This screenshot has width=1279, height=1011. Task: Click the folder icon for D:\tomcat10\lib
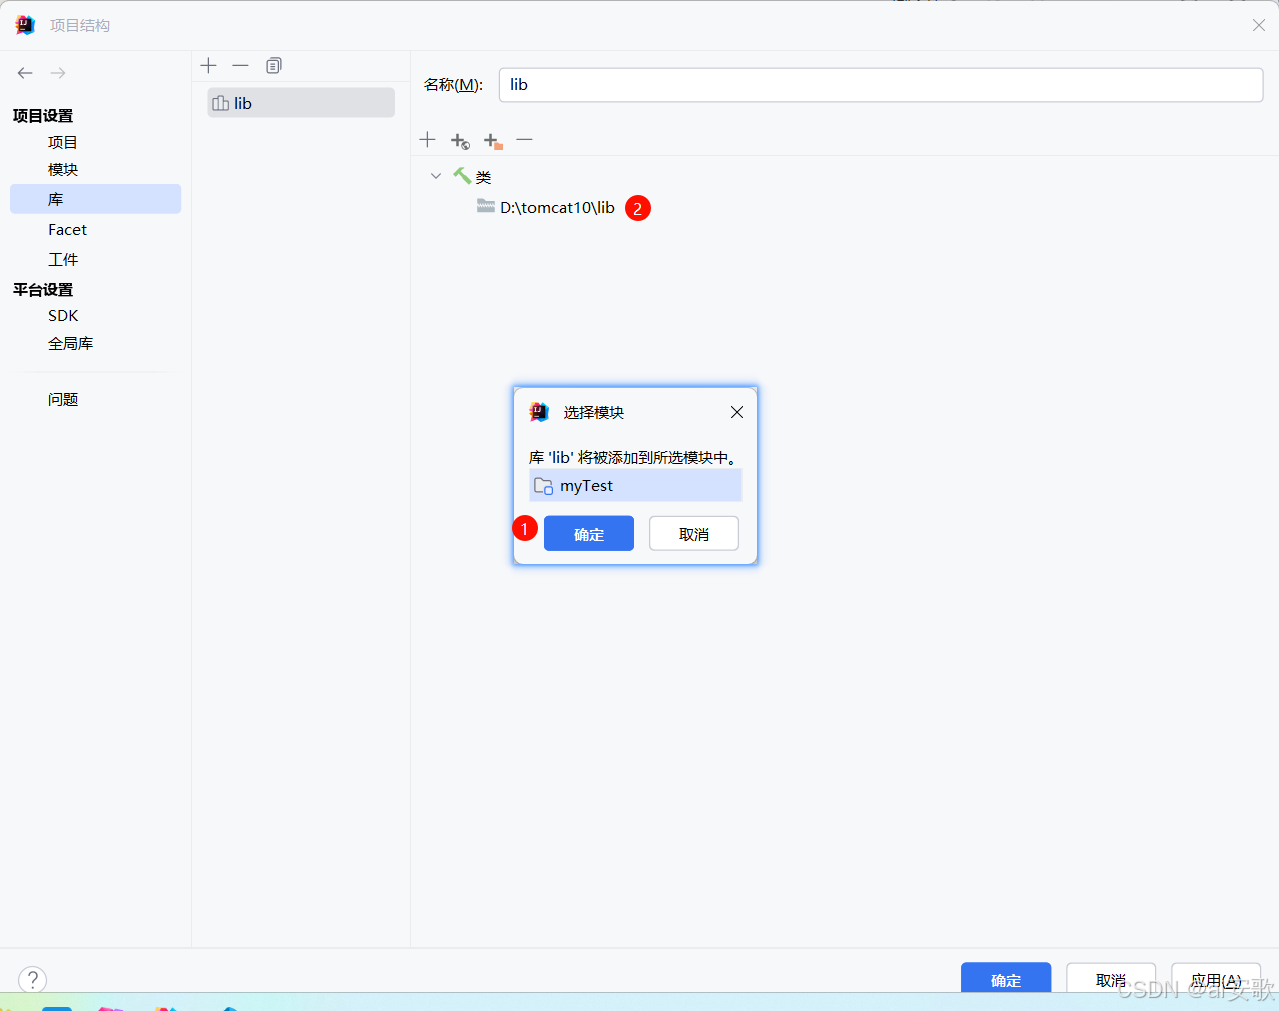[486, 206]
